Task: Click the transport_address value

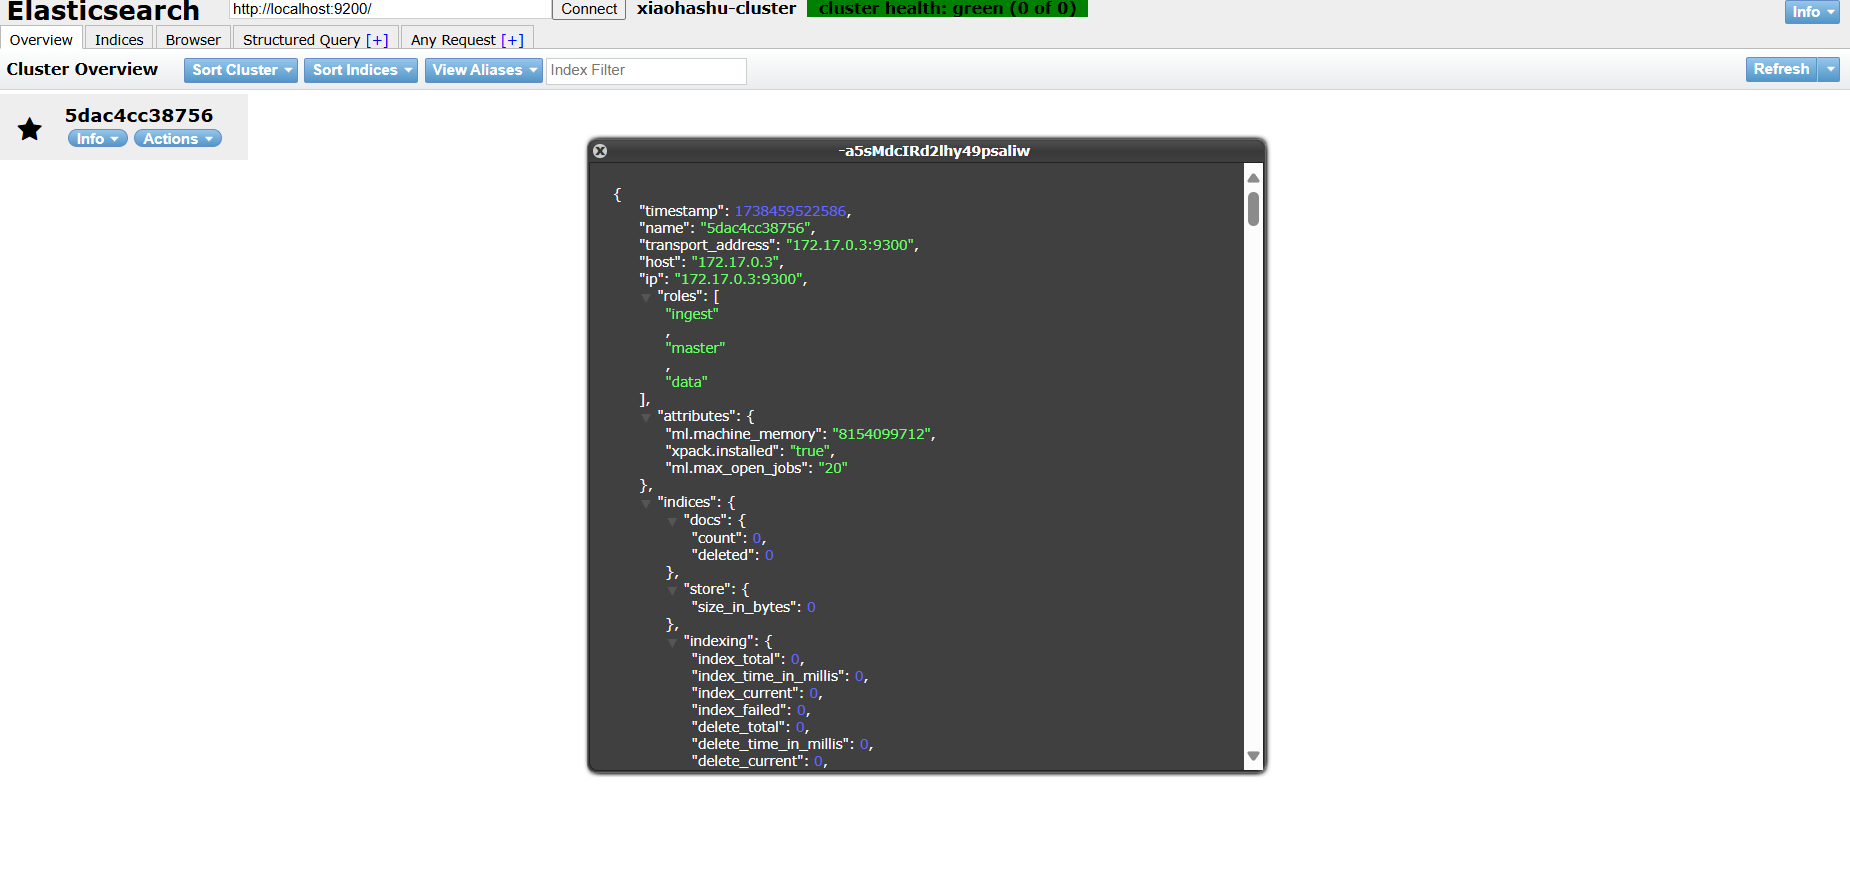Action: pos(849,245)
